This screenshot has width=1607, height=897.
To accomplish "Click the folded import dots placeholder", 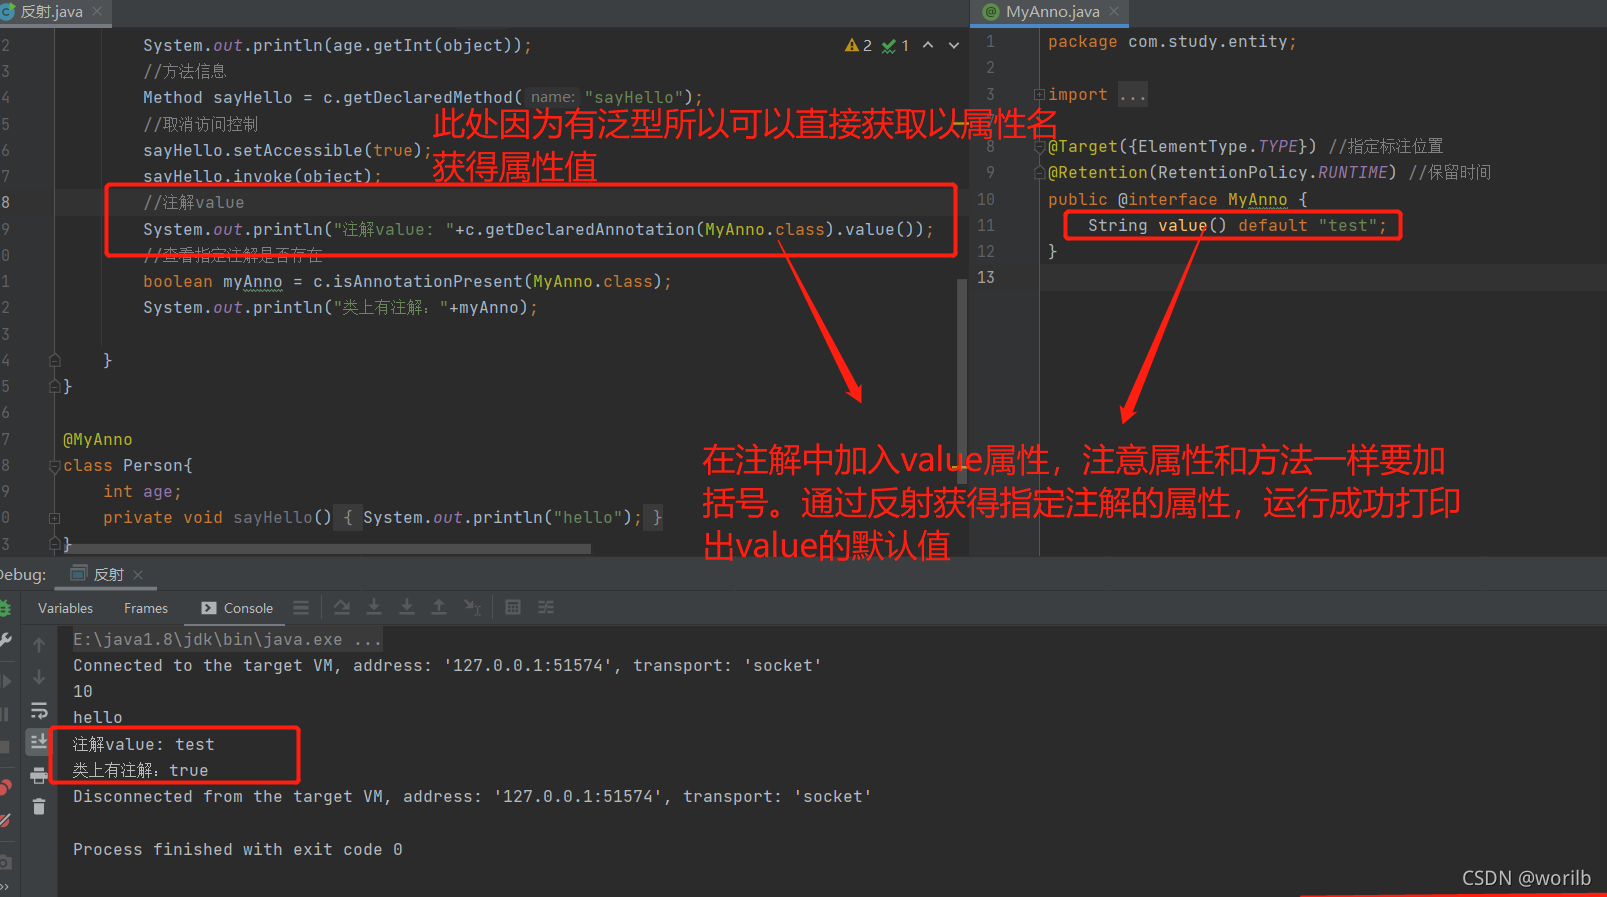I will (x=1133, y=95).
